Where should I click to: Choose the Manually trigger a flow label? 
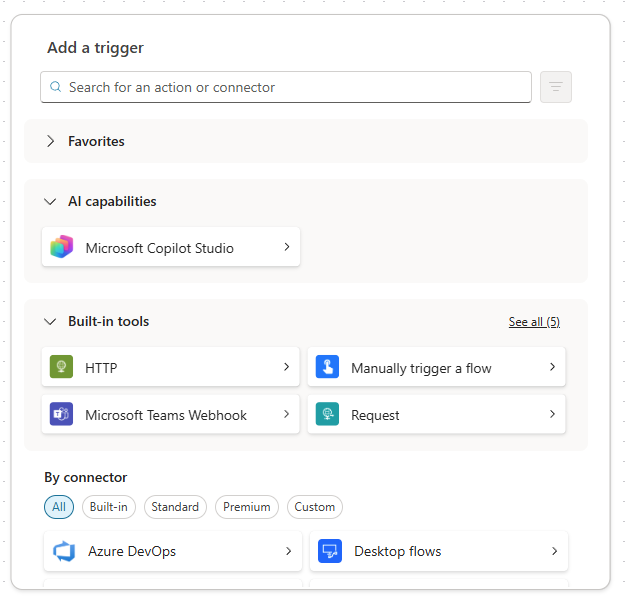point(421,368)
